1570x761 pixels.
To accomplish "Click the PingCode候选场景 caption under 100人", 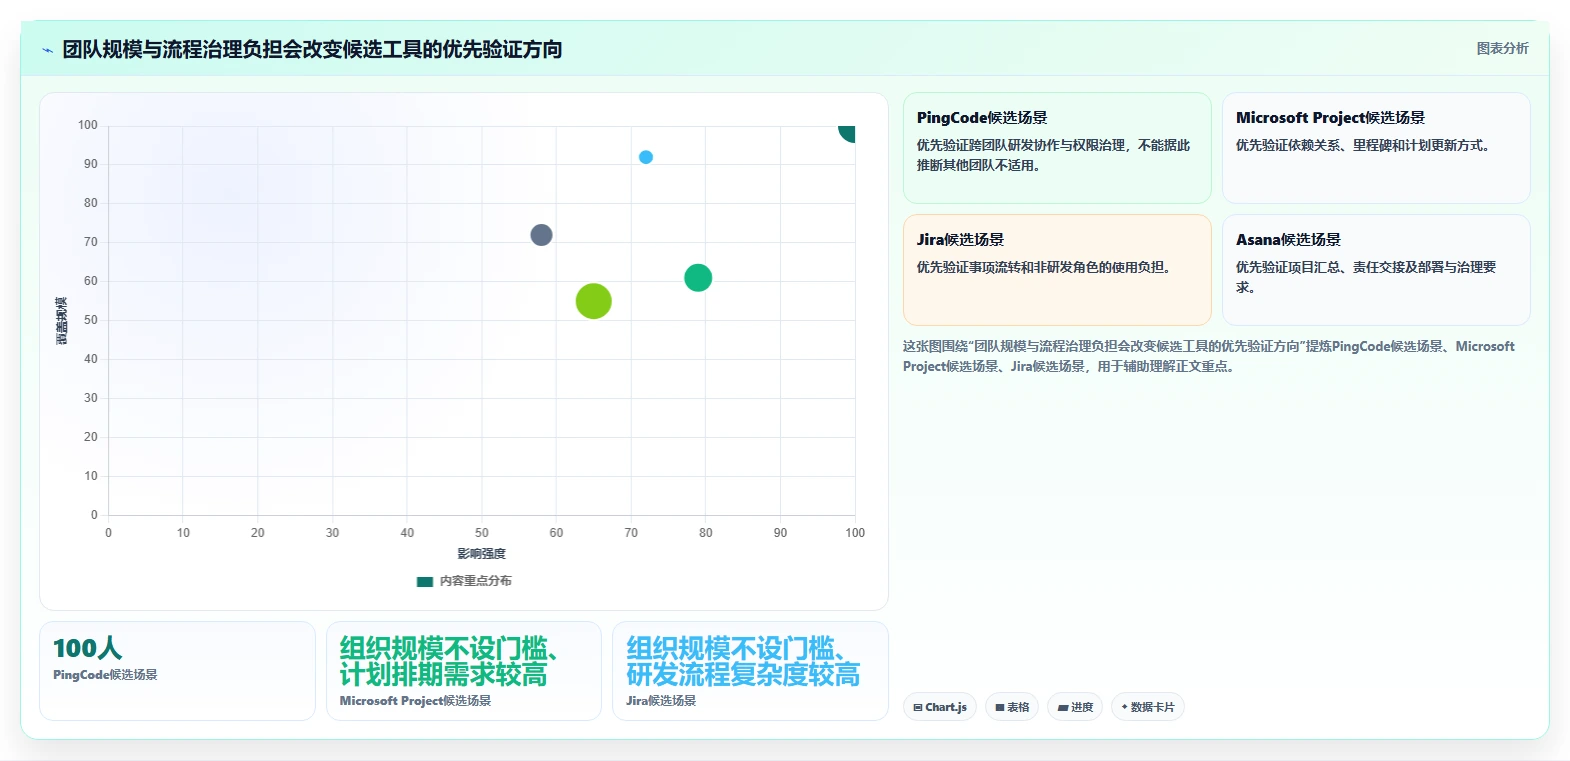I will pyautogui.click(x=105, y=675).
